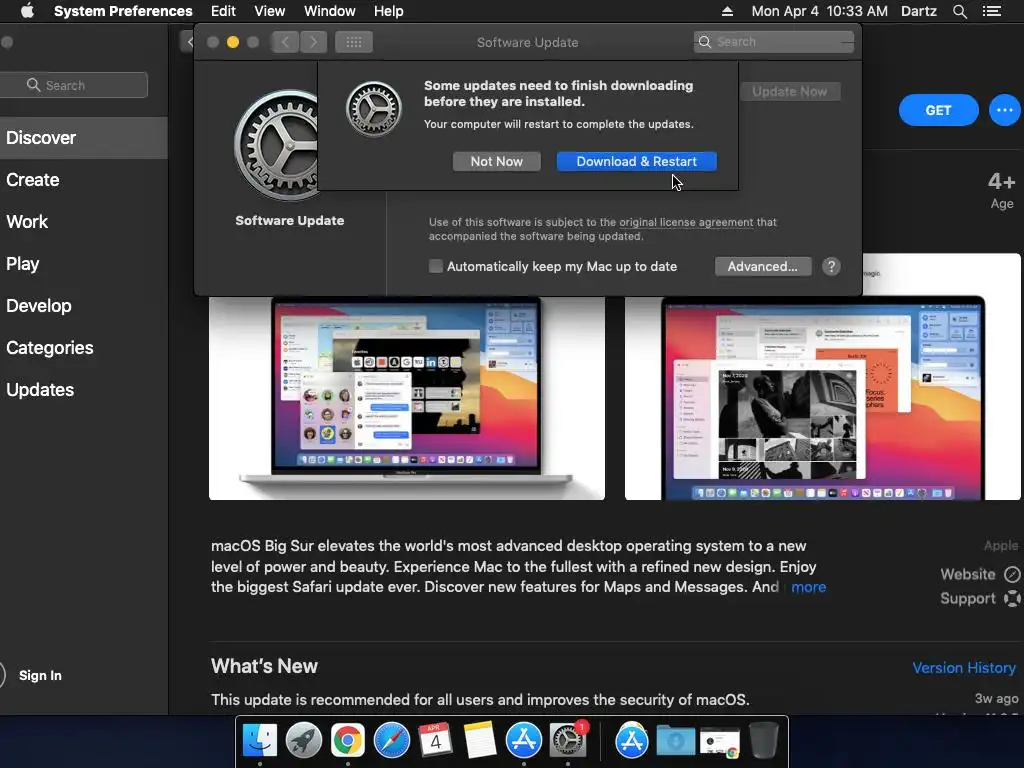Open the View menu
The height and width of the screenshot is (768, 1024).
pyautogui.click(x=270, y=11)
